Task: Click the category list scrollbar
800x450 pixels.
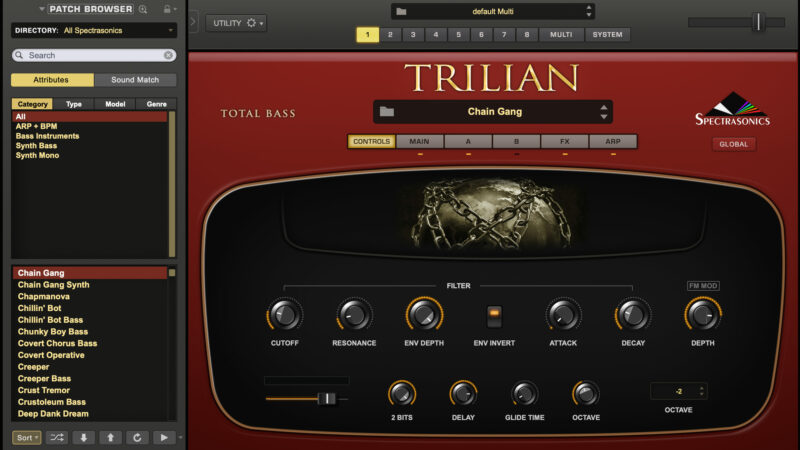Action: tap(172, 185)
